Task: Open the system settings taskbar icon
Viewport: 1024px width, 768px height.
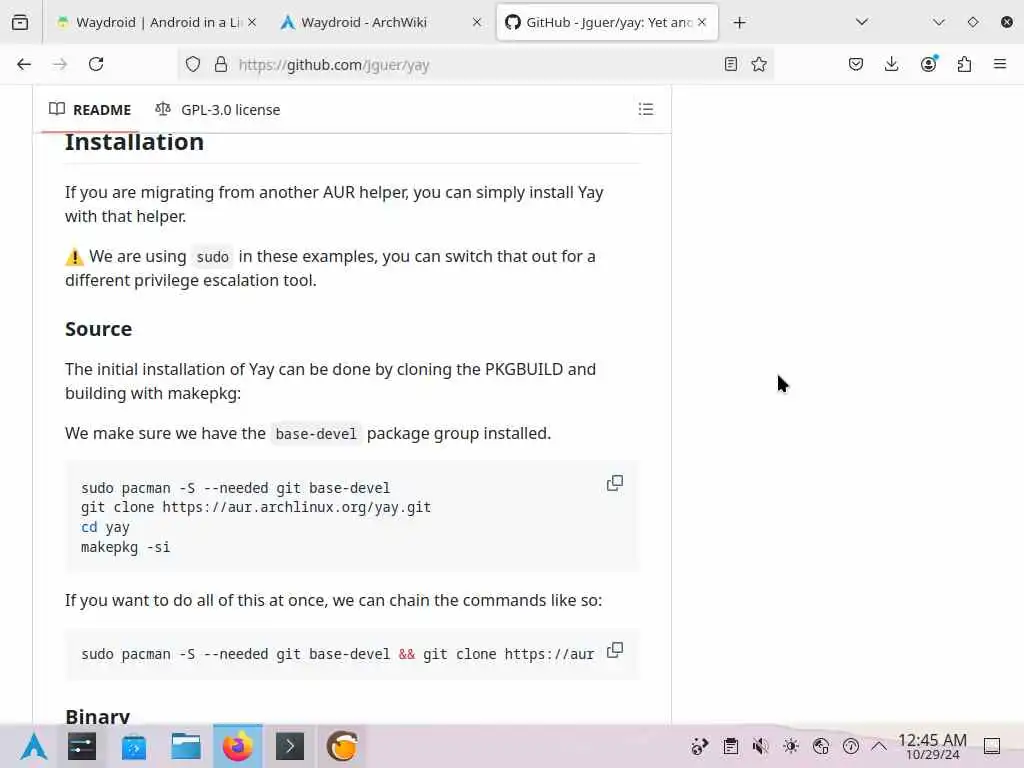Action: 82,746
